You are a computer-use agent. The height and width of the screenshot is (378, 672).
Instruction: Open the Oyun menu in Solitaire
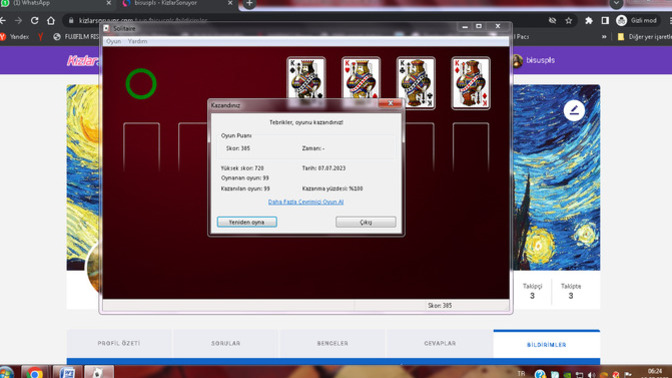click(114, 41)
